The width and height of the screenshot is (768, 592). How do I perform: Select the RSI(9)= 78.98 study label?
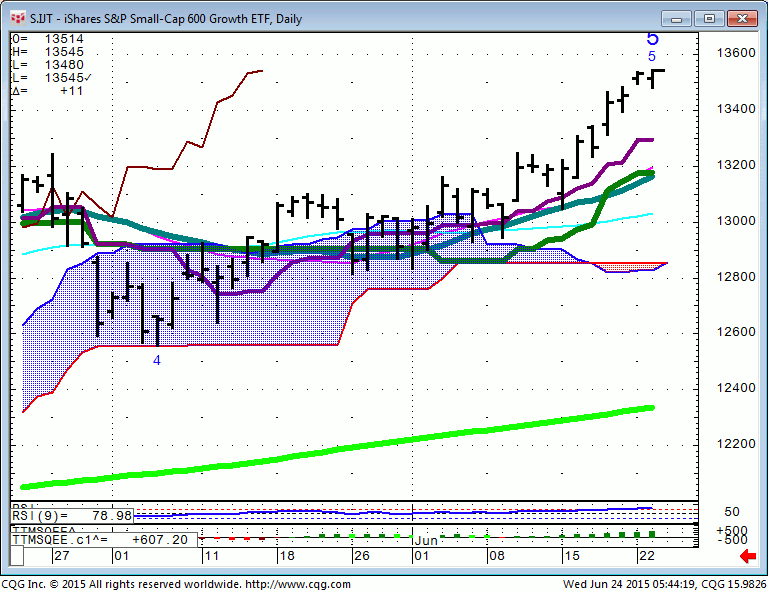72,516
